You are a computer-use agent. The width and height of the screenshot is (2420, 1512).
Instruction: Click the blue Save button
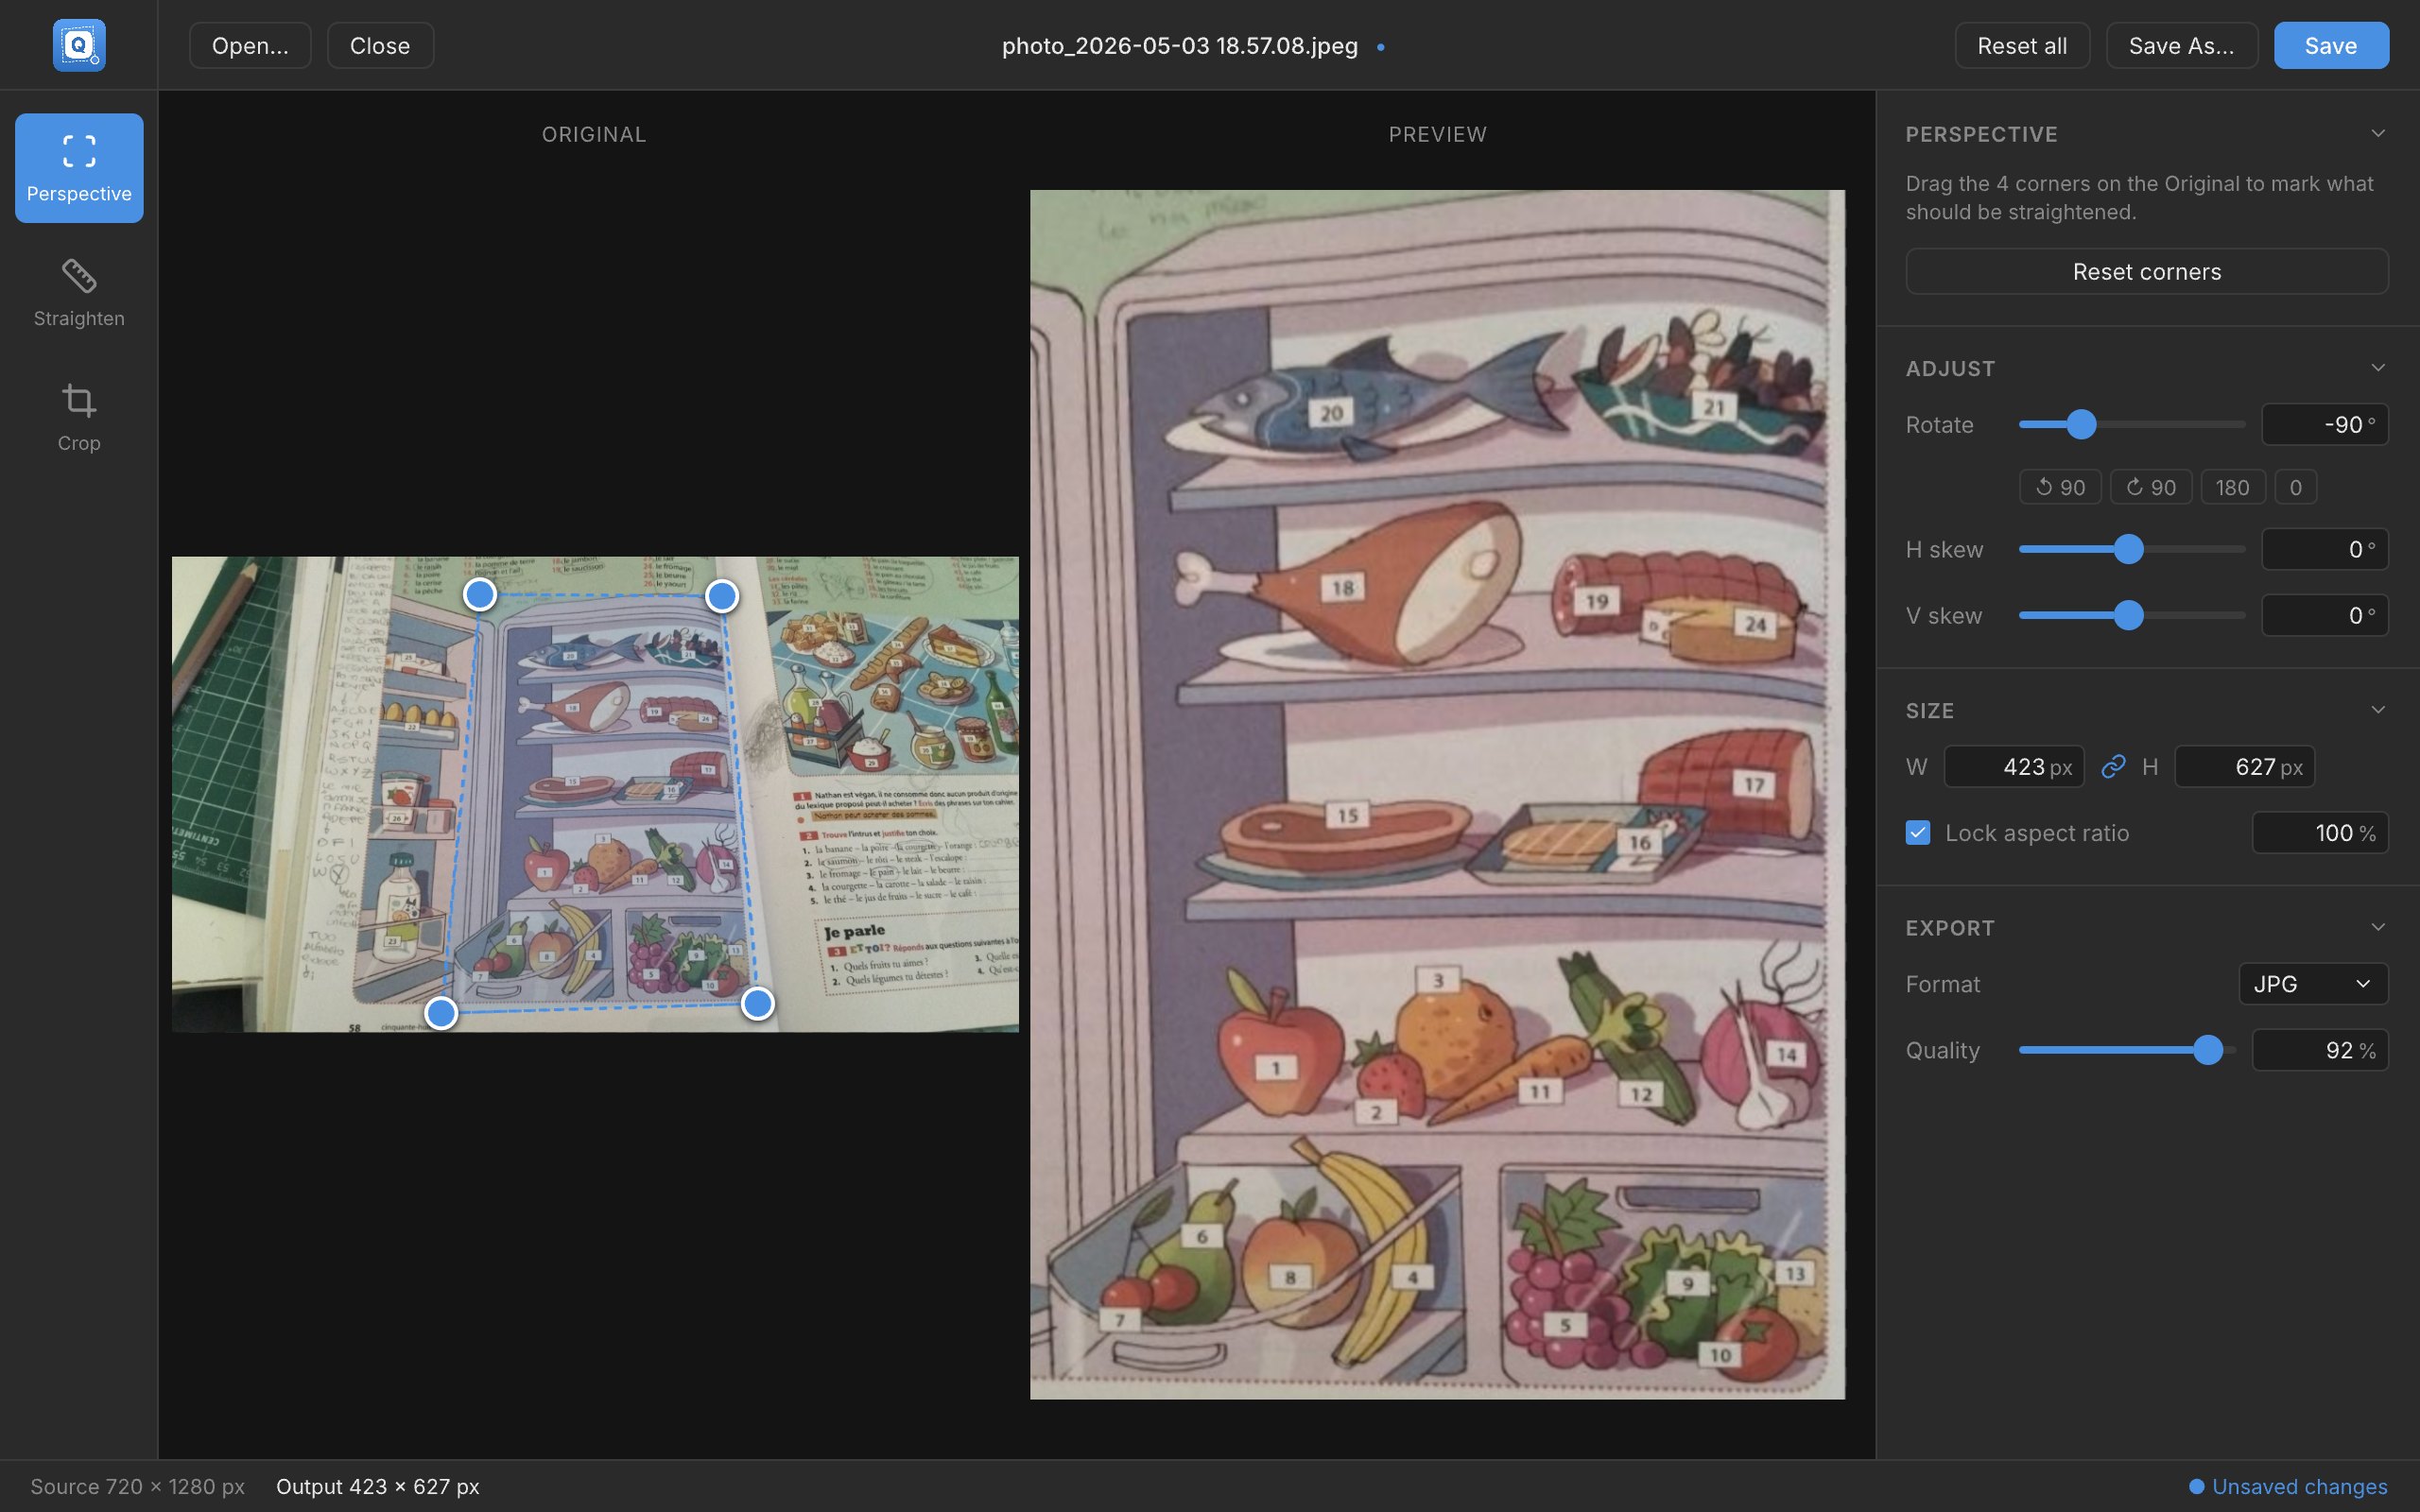pos(2331,46)
